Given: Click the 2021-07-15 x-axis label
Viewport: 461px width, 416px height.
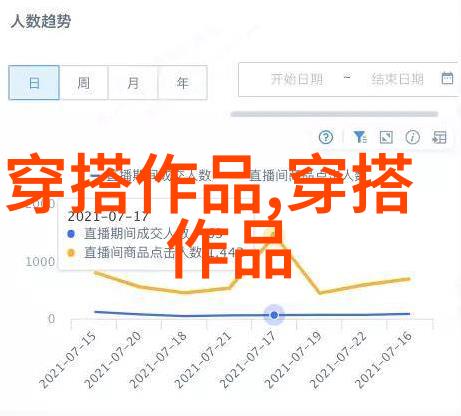Looking at the screenshot, I should click(68, 360).
